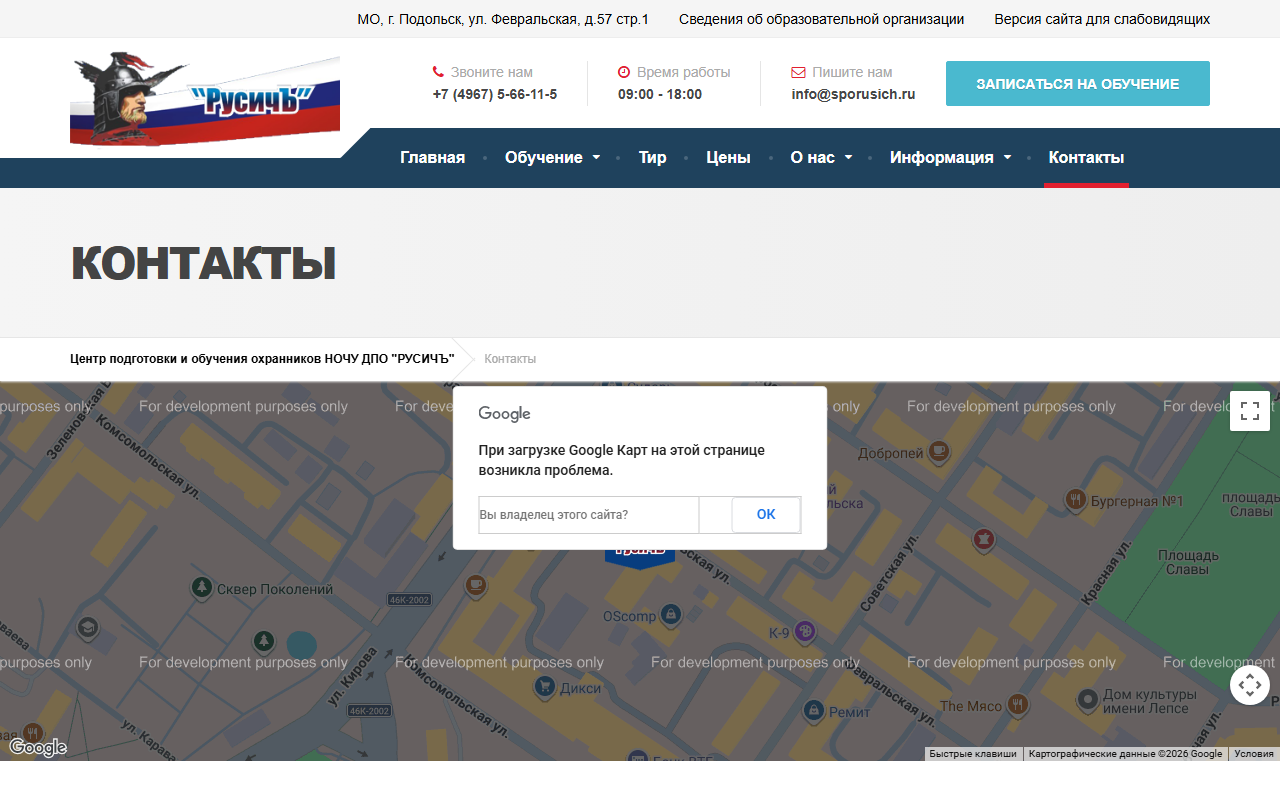Click the info@sporusich.ru email address
Screen dimensions: 1280x800
pos(853,94)
